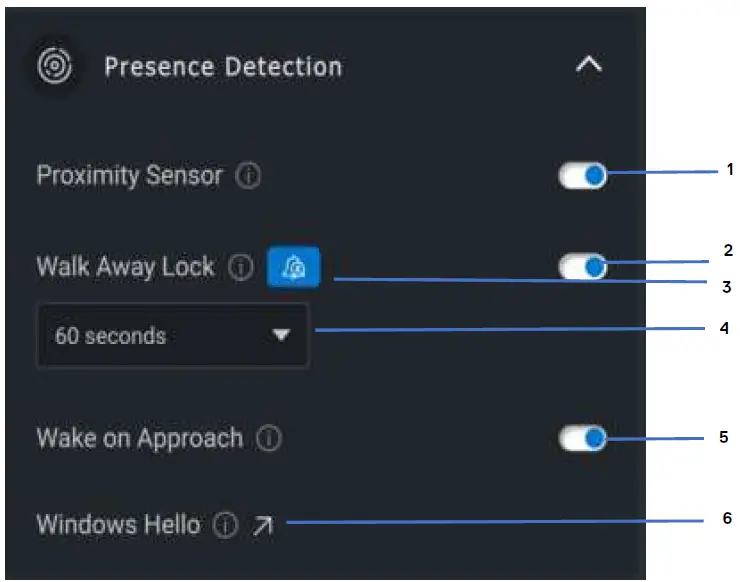Show info for Wake on Approach
740x582 pixels.
(269, 439)
